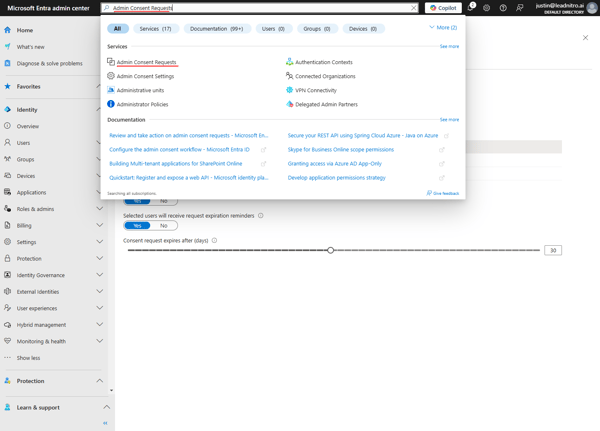The width and height of the screenshot is (600, 431).
Task: Set expiration reminders toggle to Yes
Action: coord(137,226)
